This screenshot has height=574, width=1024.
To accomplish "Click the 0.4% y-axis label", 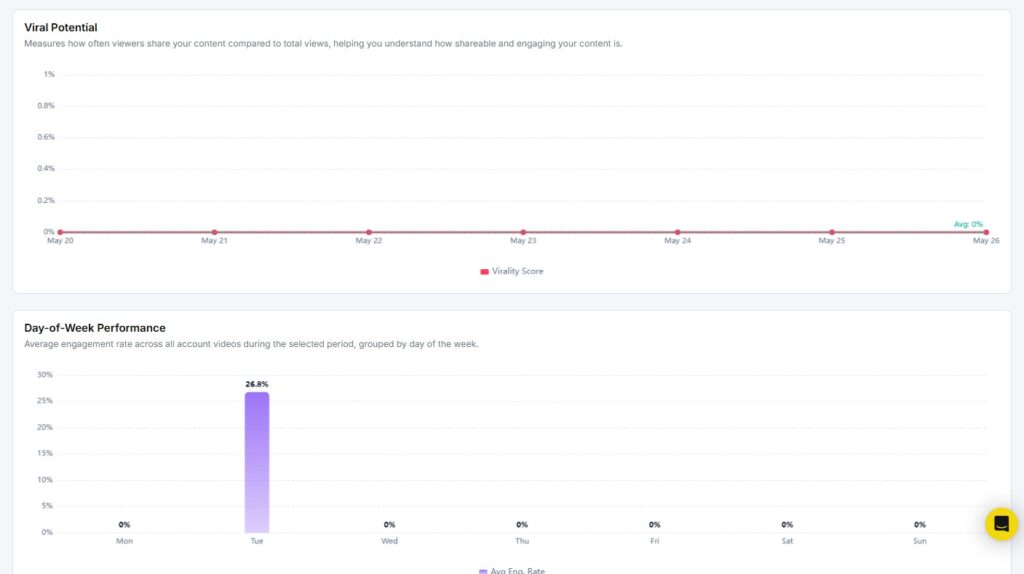I will click(46, 168).
